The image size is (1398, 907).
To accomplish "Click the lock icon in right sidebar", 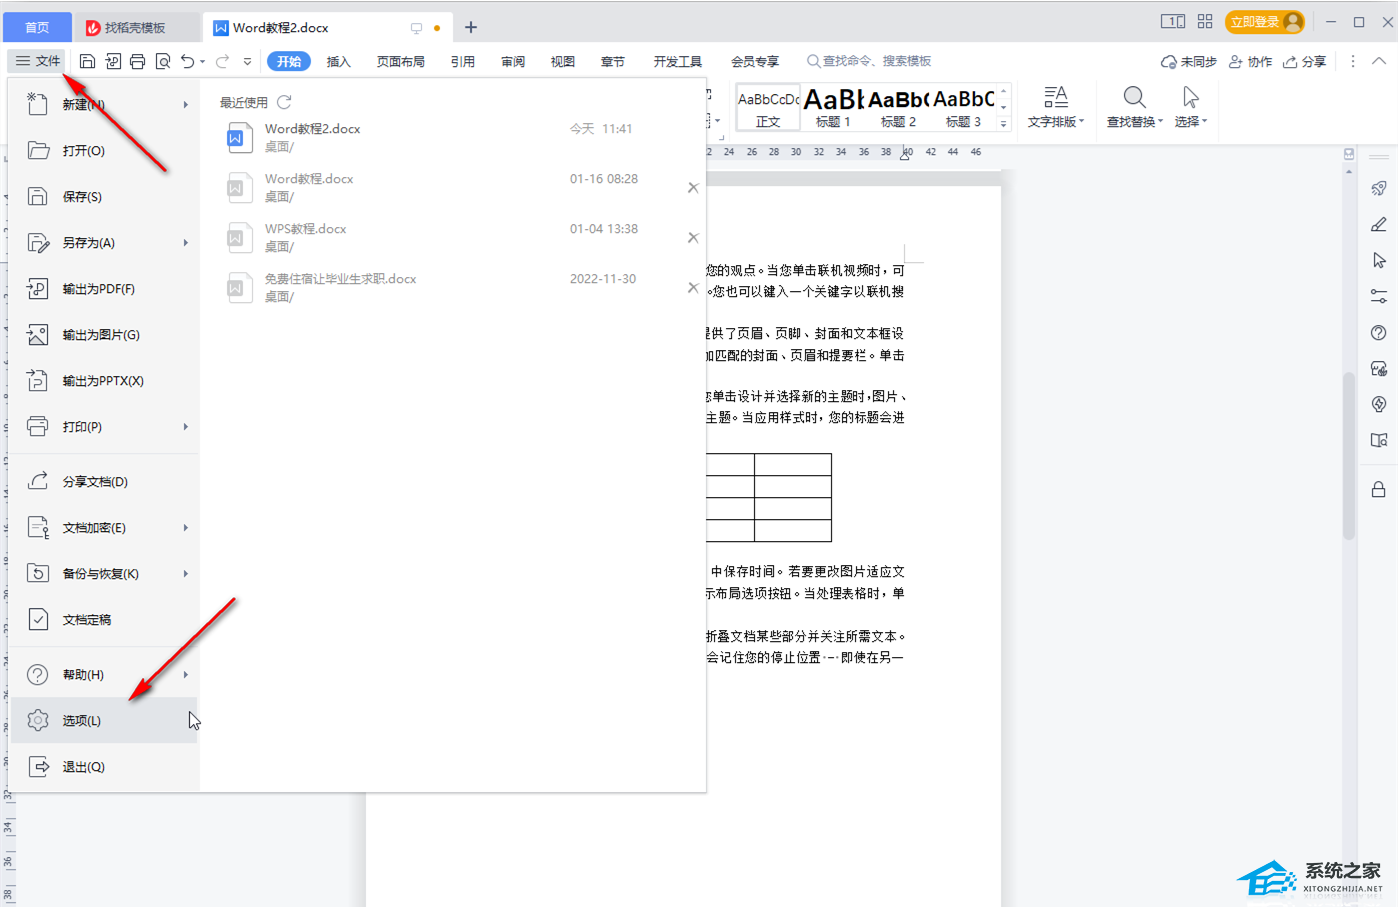I will point(1379,489).
